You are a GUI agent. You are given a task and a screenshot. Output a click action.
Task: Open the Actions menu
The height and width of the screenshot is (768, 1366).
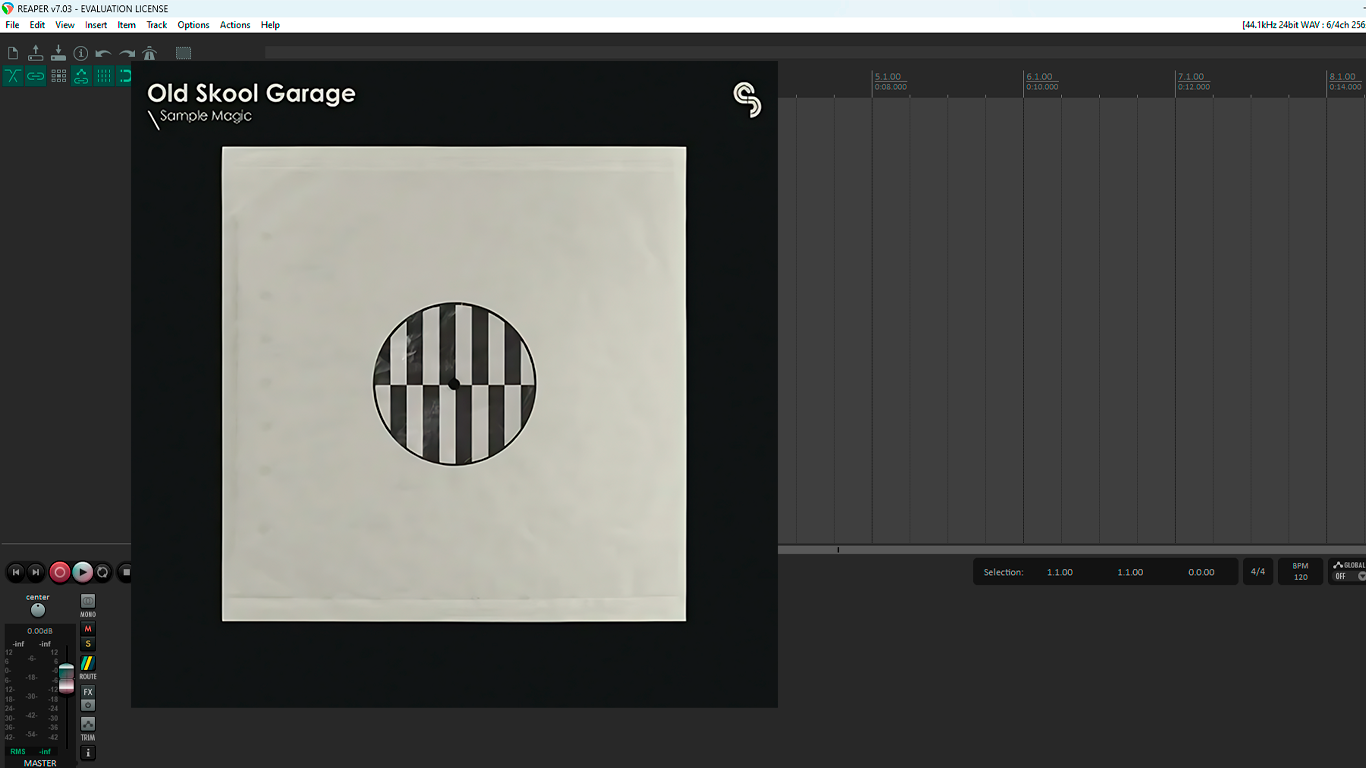[235, 25]
